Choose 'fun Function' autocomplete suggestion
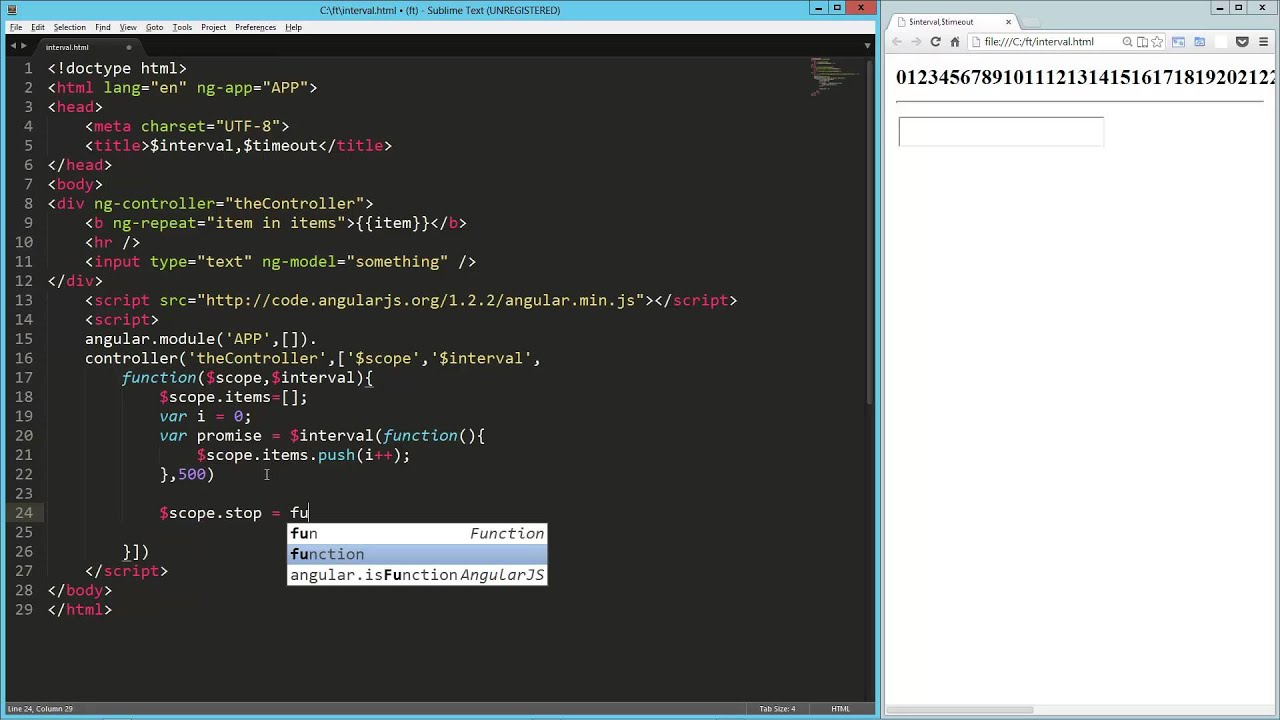Screen dimensions: 1280x720 (417, 533)
